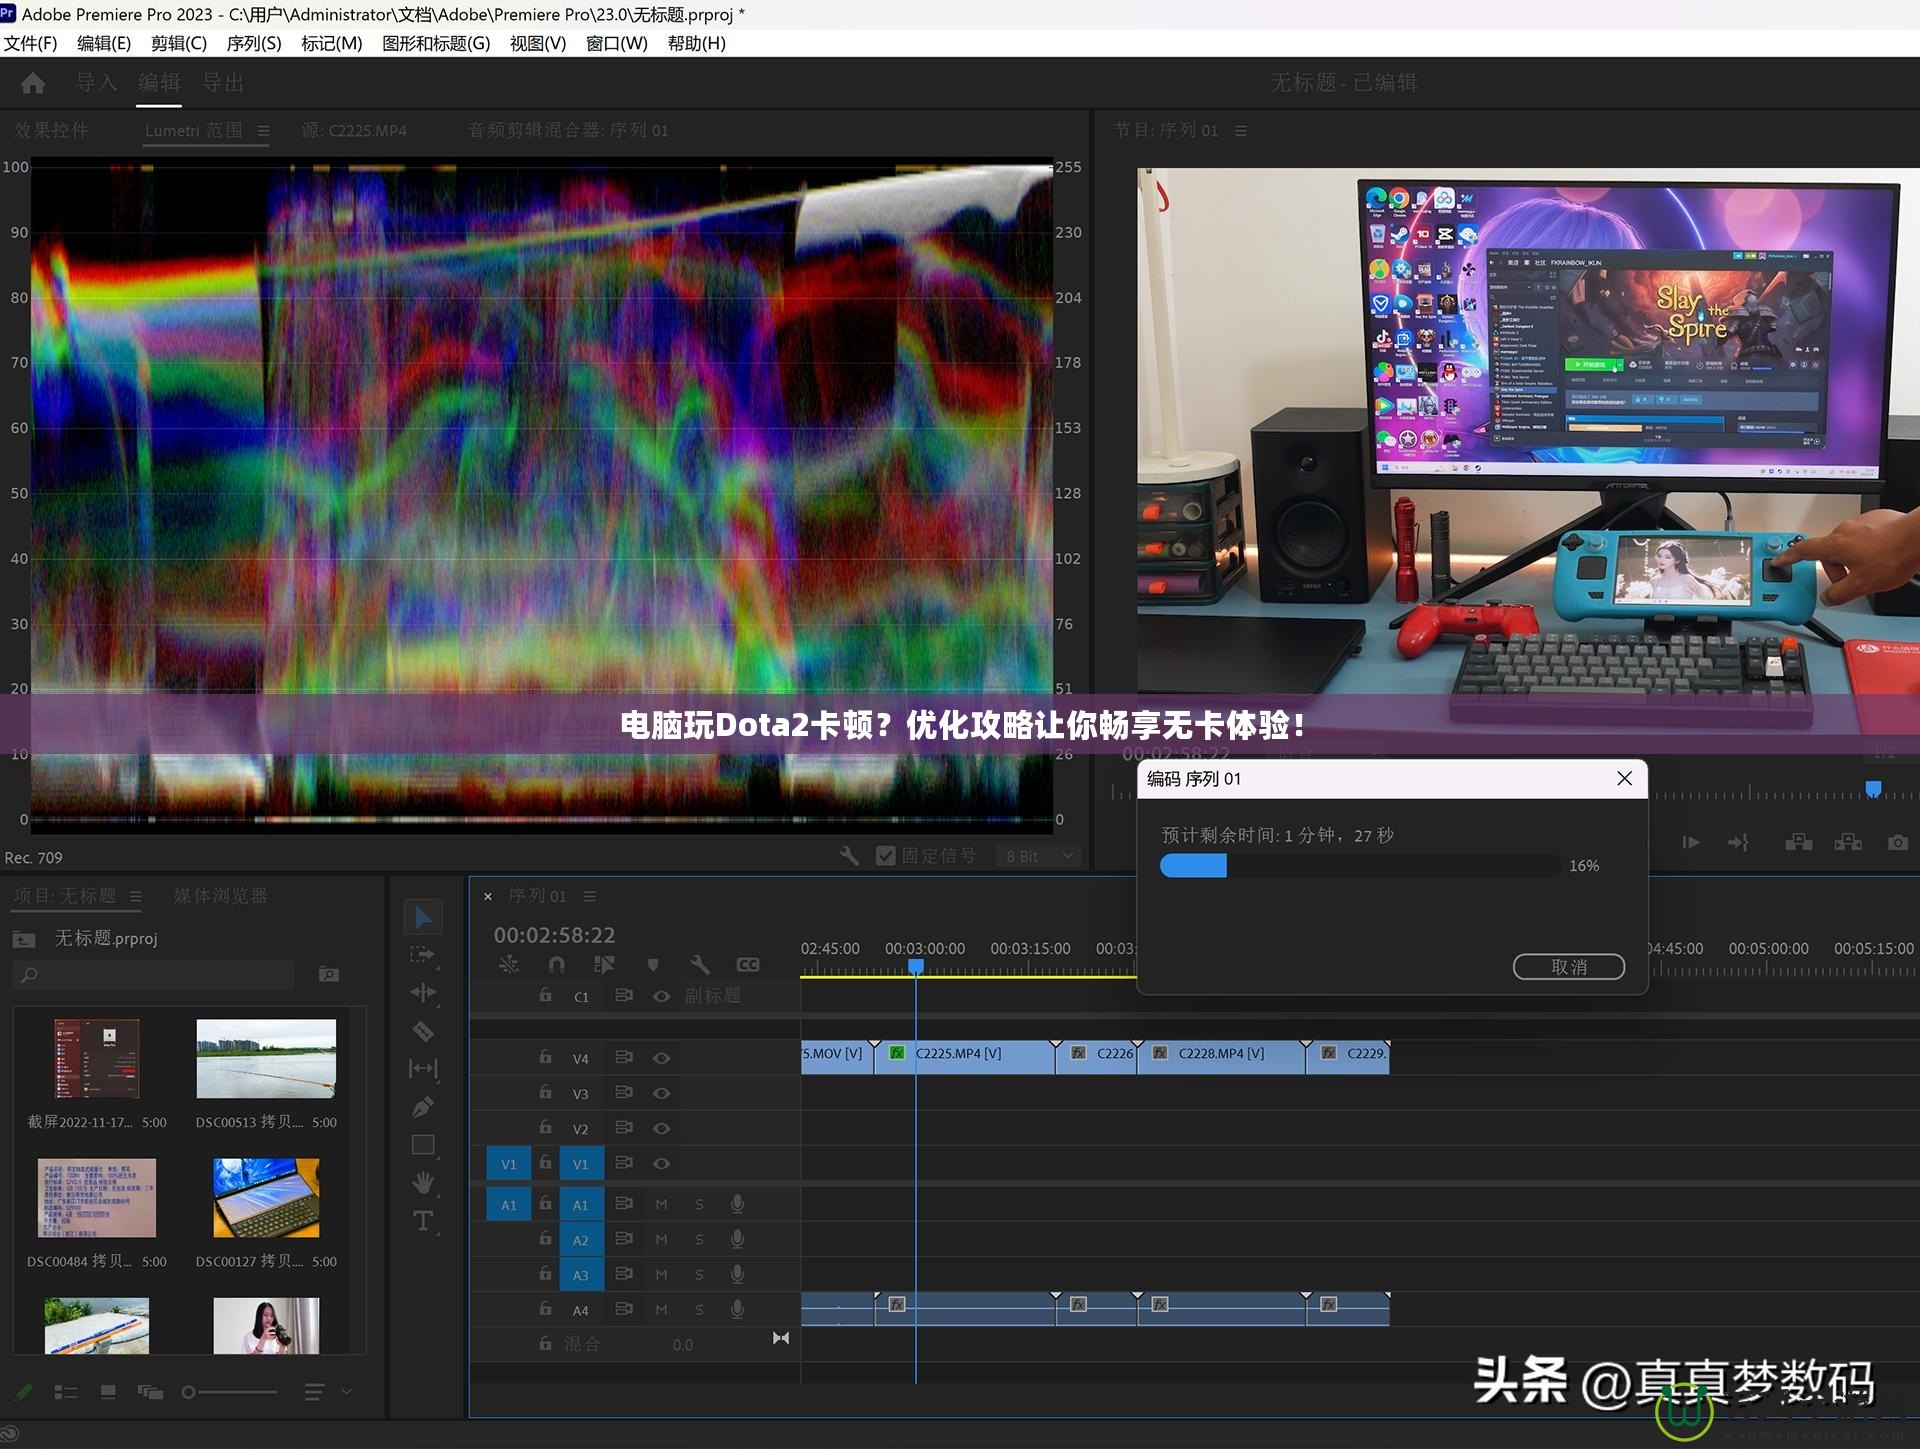Click project thumbnail zoom slider
Screen dimensions: 1920x1449
230,1392
